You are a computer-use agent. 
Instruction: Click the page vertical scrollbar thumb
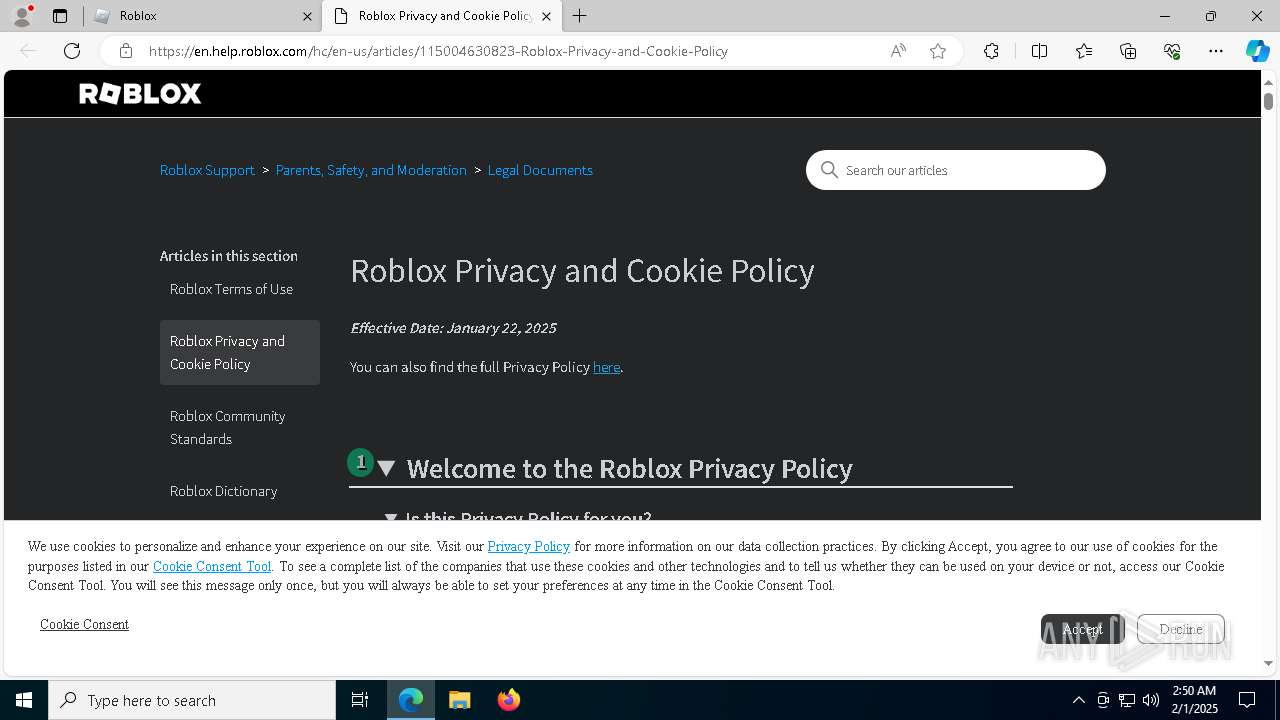(1268, 101)
